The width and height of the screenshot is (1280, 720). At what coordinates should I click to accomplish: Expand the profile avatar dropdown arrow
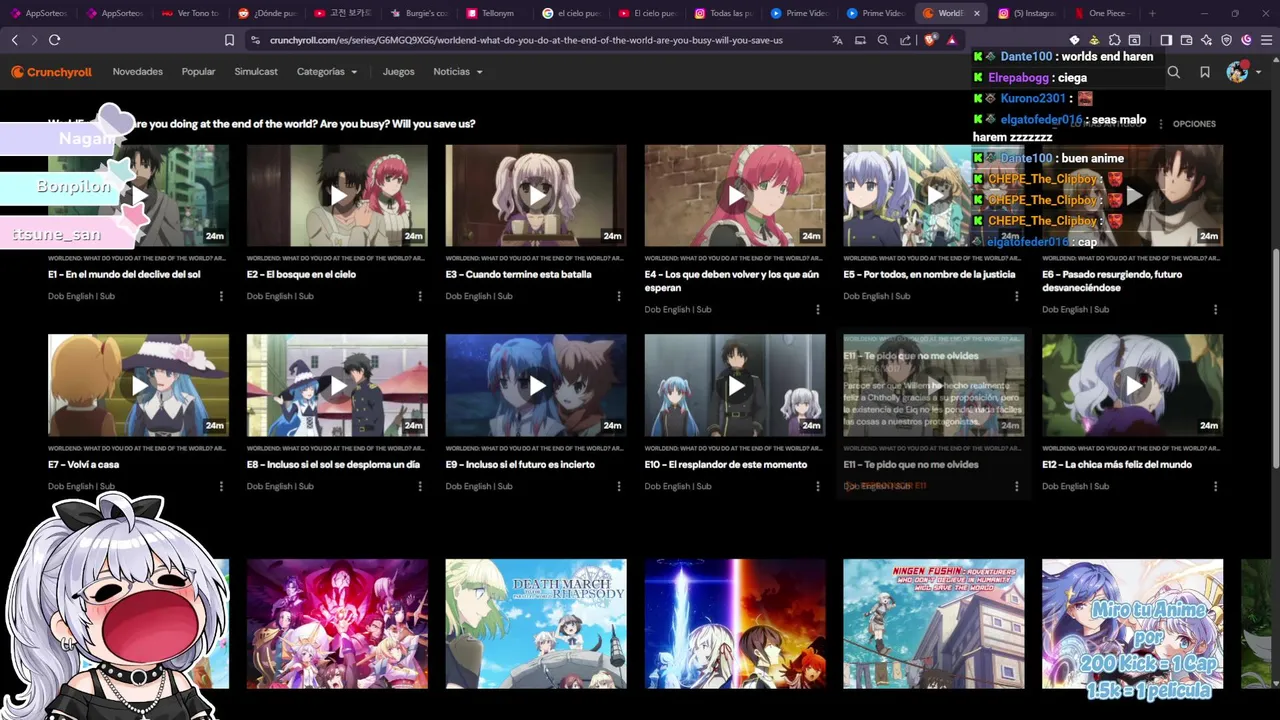coord(1258,72)
